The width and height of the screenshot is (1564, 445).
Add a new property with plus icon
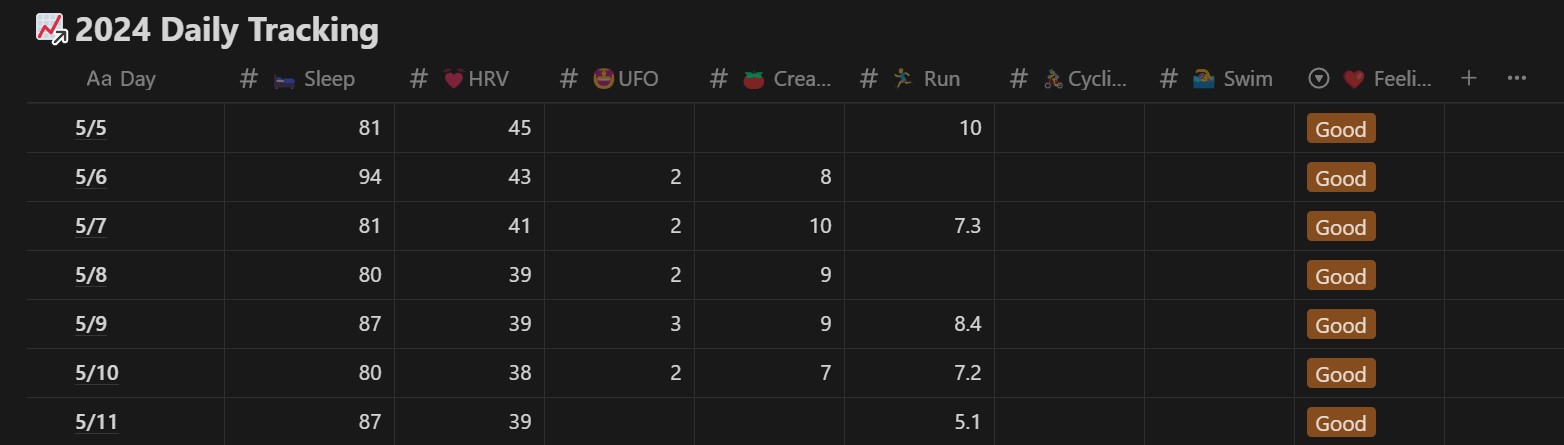coord(1468,78)
